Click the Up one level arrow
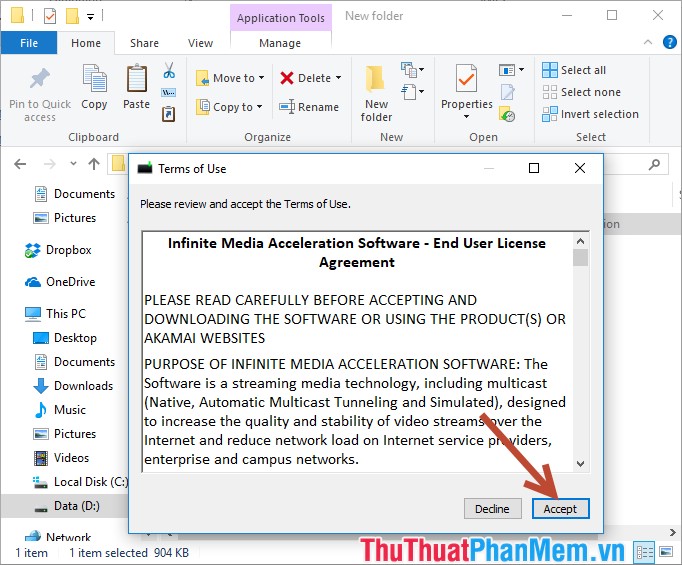682x565 pixels. click(94, 164)
